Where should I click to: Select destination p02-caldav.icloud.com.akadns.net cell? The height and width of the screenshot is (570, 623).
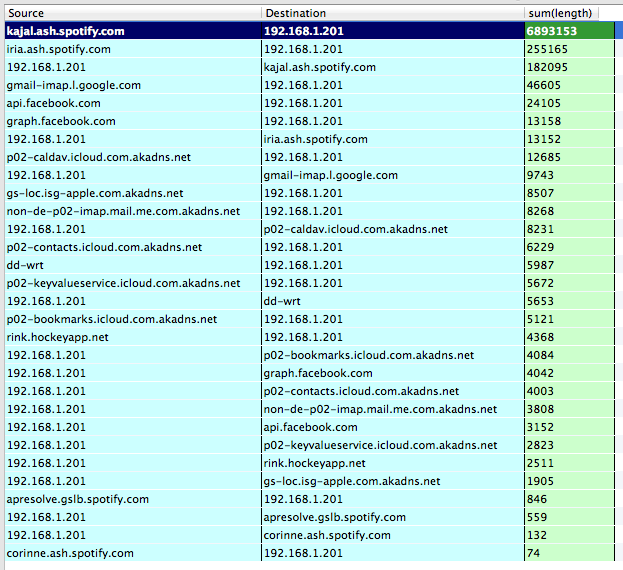coord(393,229)
